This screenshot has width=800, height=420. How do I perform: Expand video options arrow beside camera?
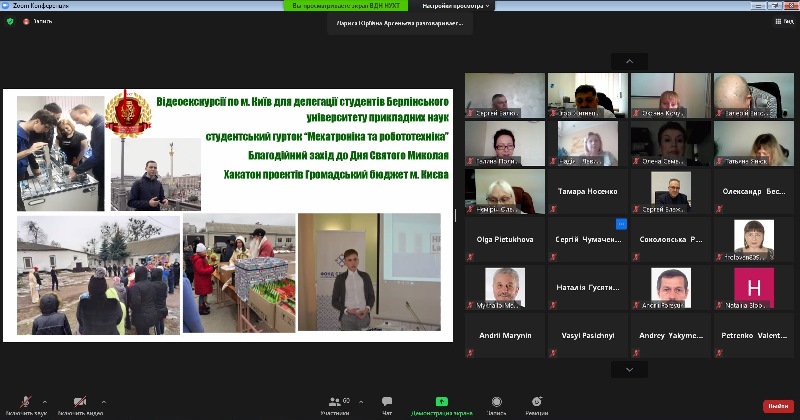click(x=104, y=402)
